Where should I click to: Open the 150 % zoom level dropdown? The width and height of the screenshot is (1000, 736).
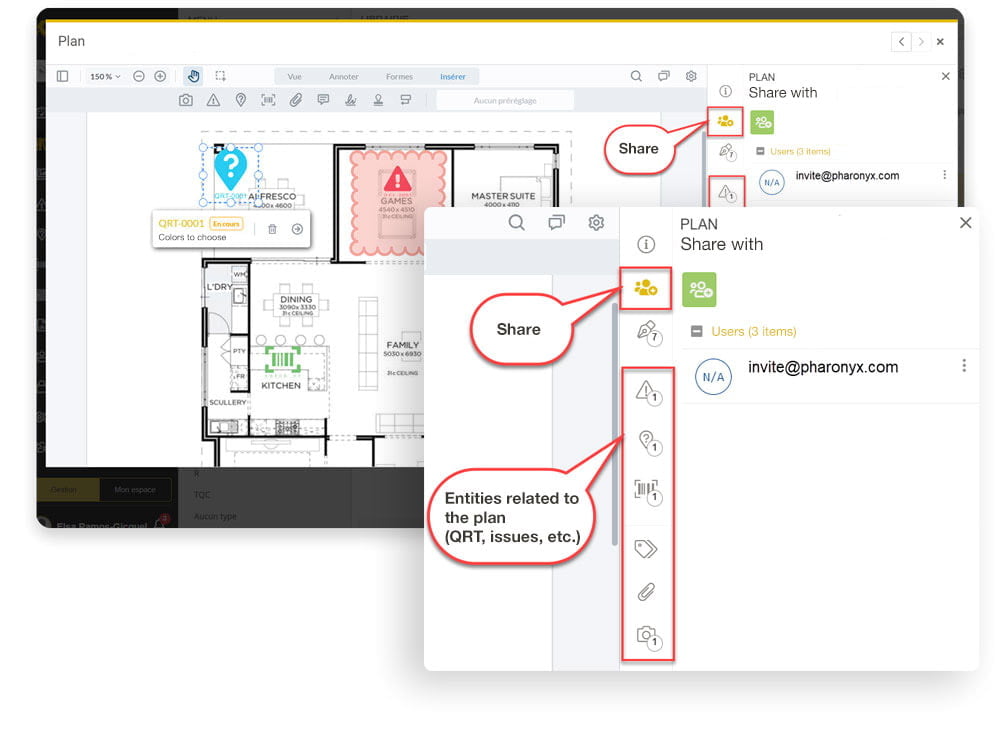[x=105, y=77]
